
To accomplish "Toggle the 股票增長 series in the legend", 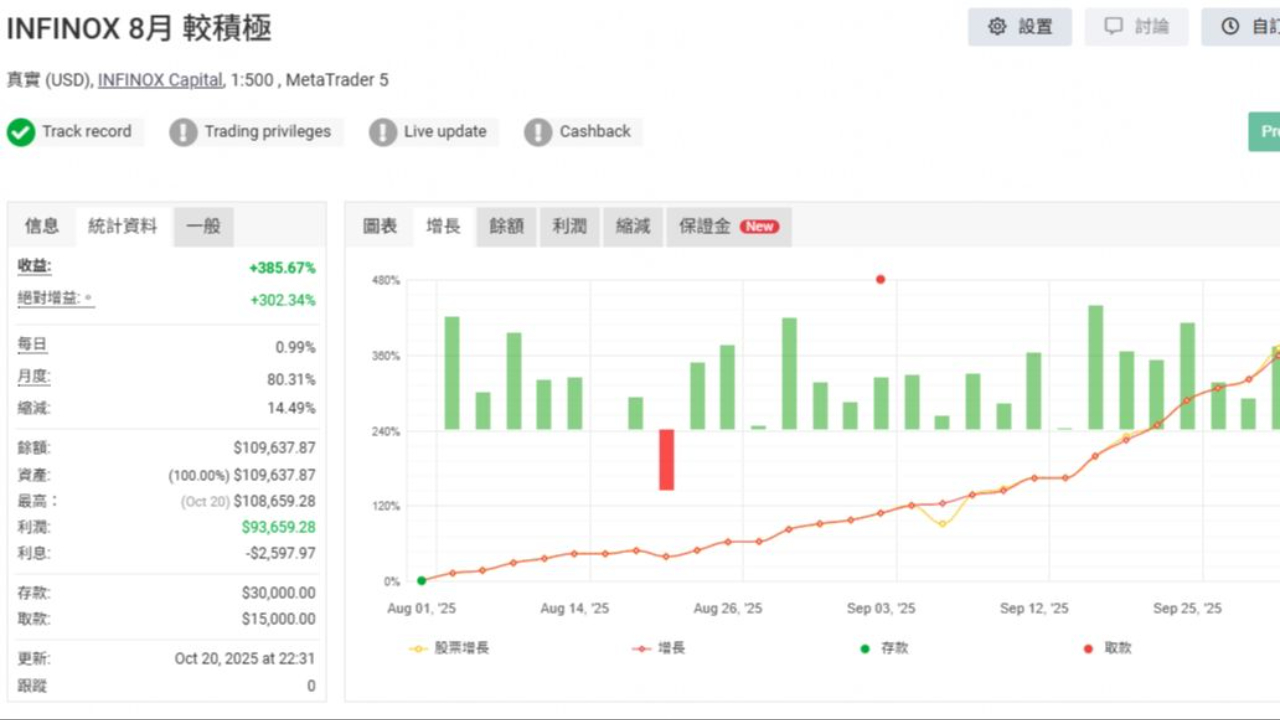I will 449,648.
